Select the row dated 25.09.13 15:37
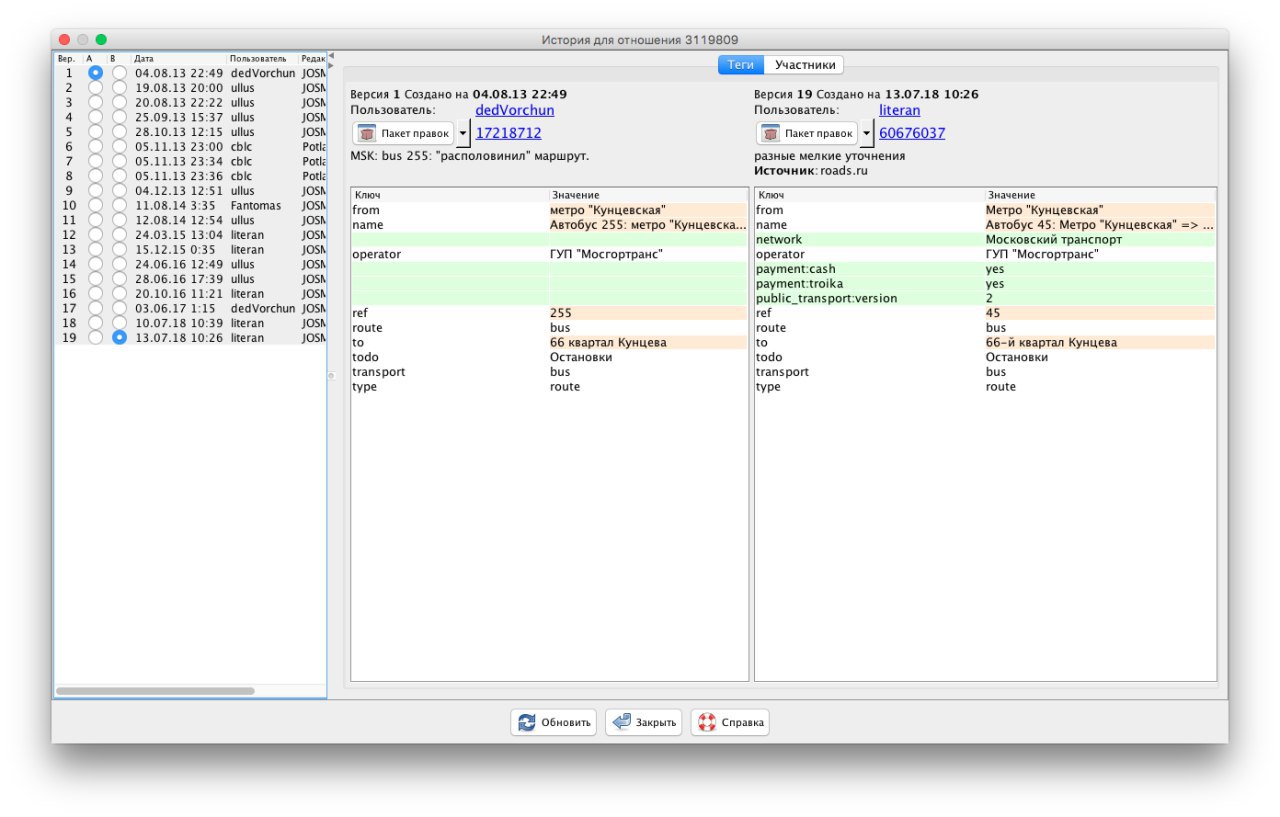 (x=190, y=118)
